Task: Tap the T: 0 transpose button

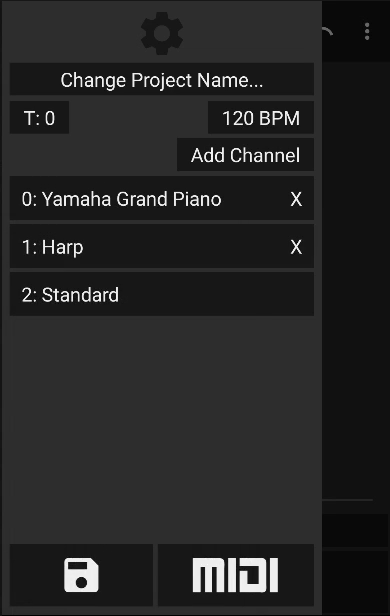Action: click(39, 118)
